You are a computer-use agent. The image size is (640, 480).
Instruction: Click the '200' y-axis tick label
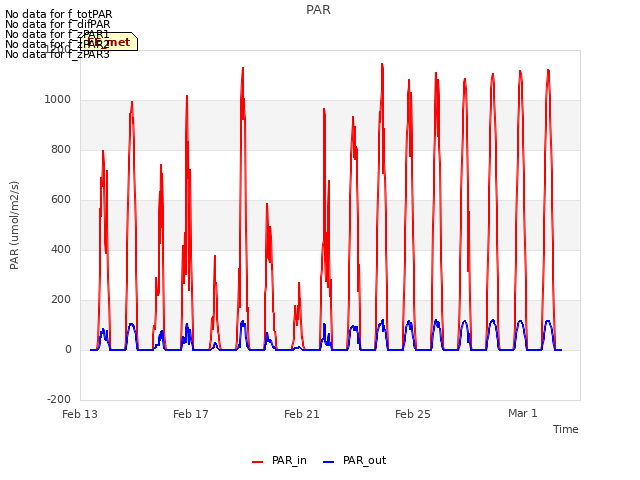pyautogui.click(x=61, y=300)
